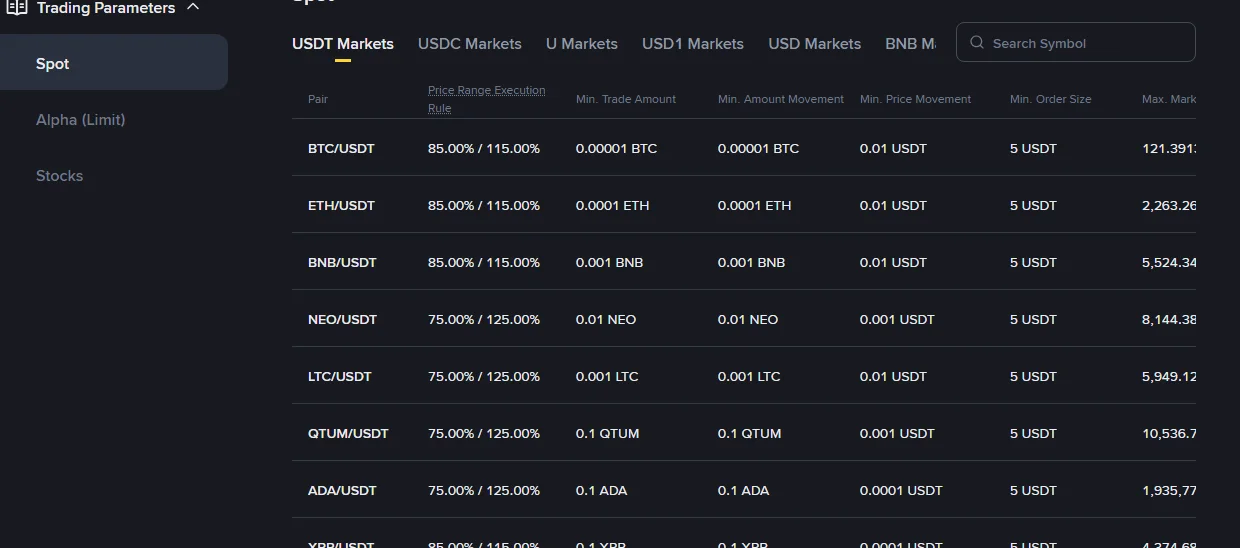Click 0.0001 USDT price movement for ADA

901,490
